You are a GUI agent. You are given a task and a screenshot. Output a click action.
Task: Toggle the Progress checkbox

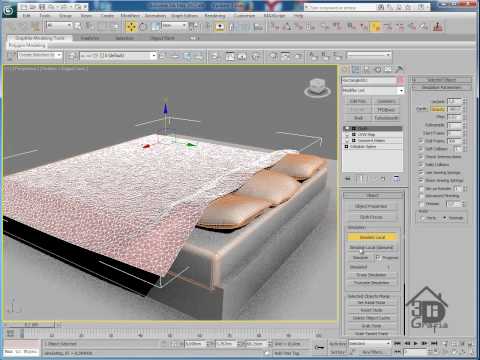pyautogui.click(x=378, y=257)
